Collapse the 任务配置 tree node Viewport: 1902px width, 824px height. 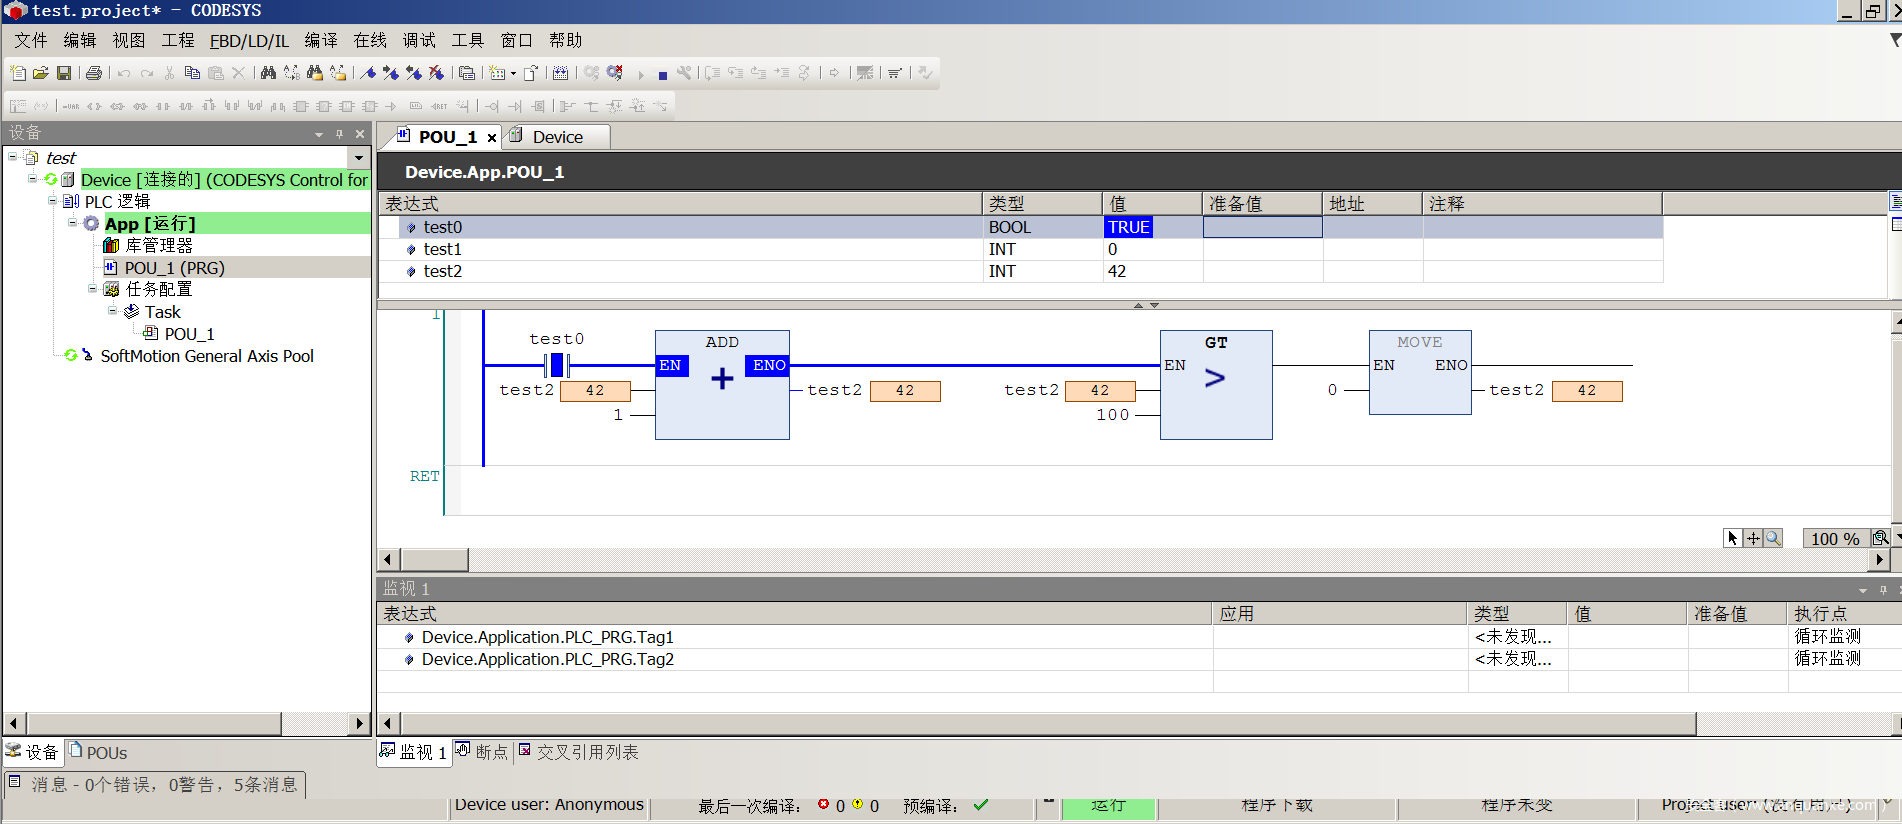(x=93, y=289)
